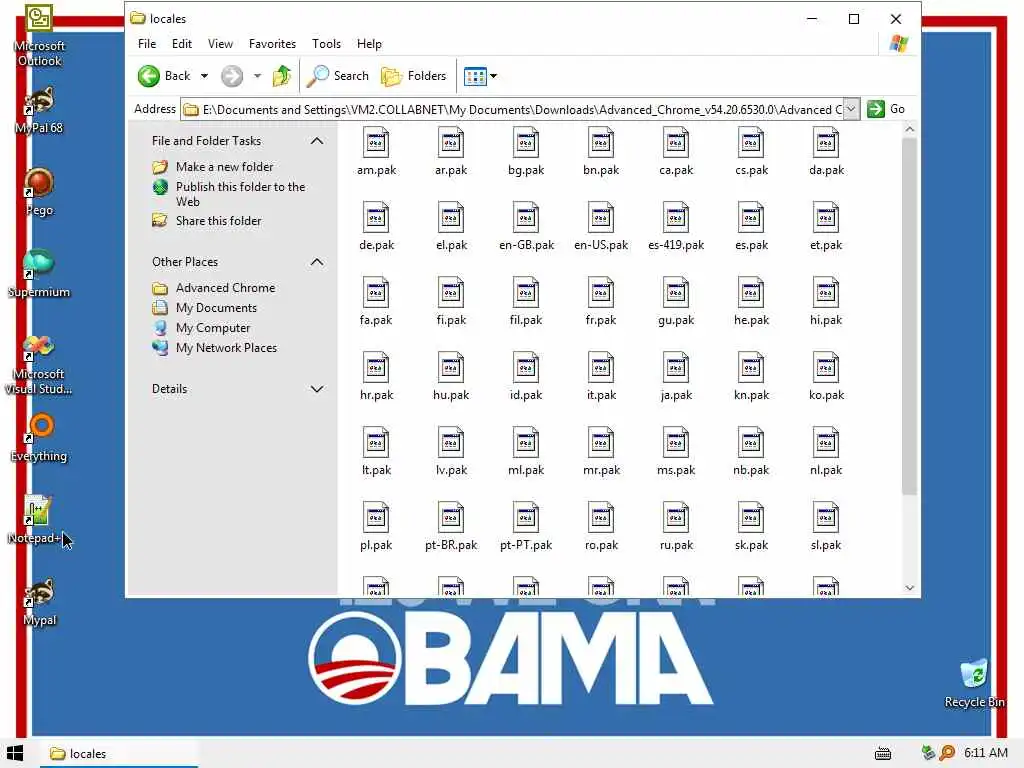Open the File menu
This screenshot has height=768, width=1024.
tap(147, 44)
